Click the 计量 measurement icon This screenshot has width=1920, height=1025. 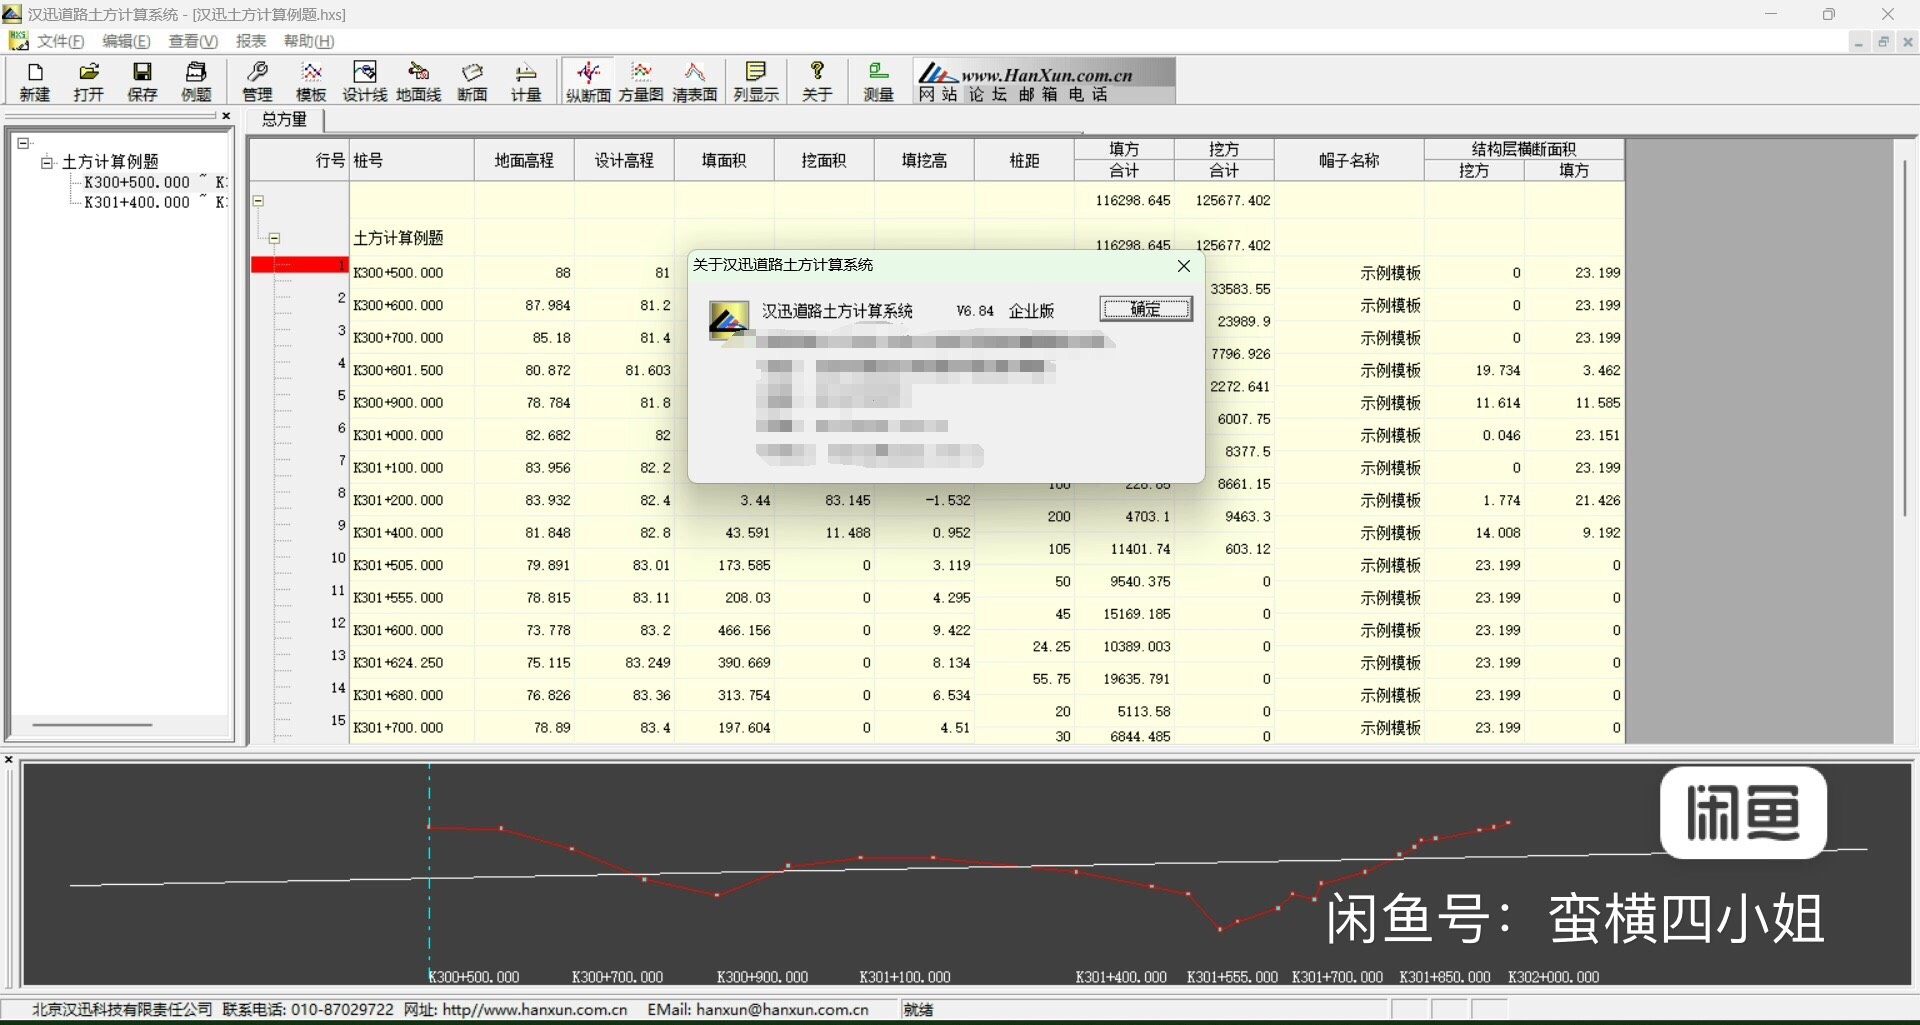[526, 81]
